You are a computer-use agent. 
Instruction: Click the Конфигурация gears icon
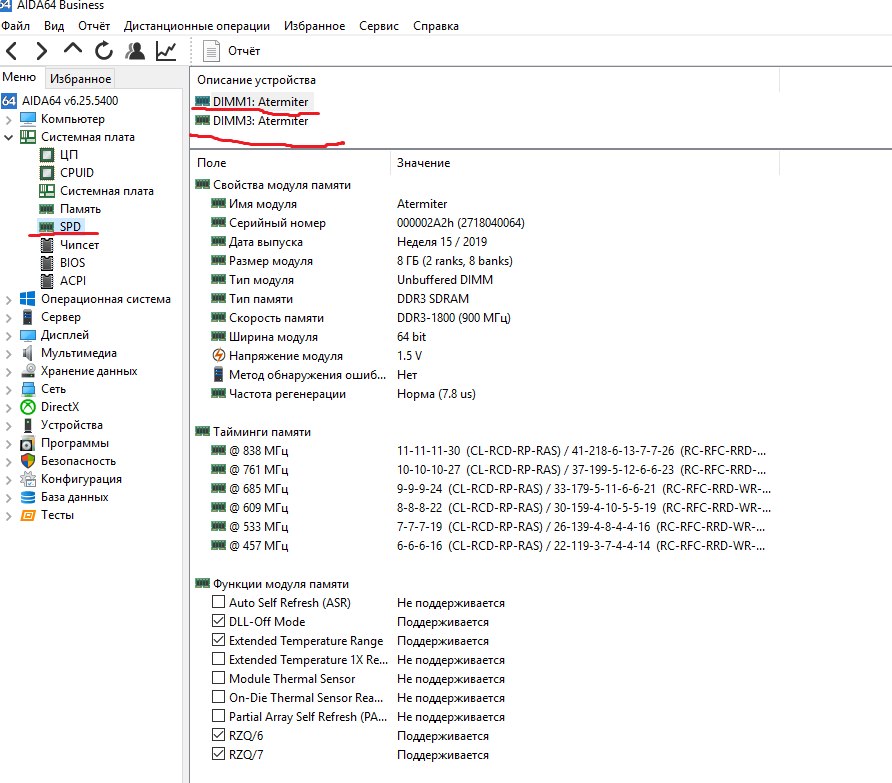click(x=28, y=479)
